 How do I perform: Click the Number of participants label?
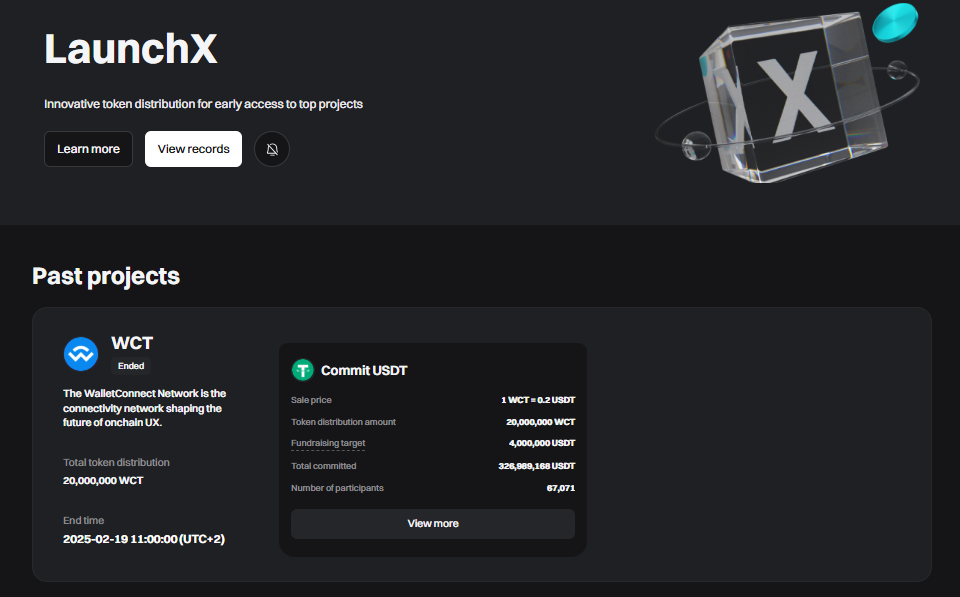pyautogui.click(x=337, y=488)
